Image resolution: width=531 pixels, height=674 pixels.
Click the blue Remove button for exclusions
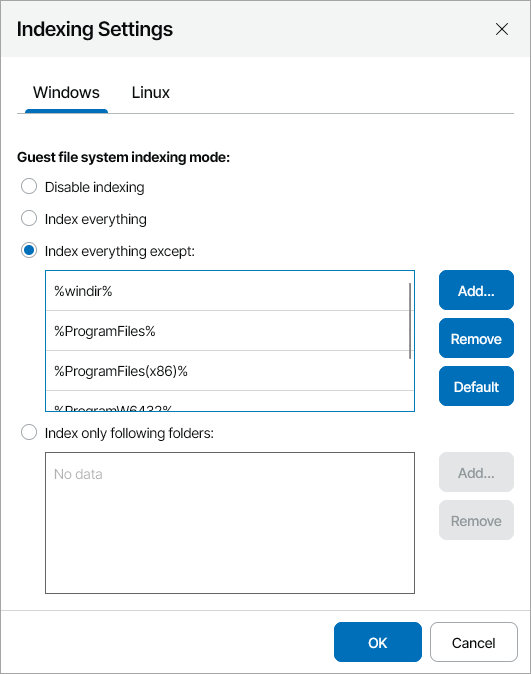476,338
